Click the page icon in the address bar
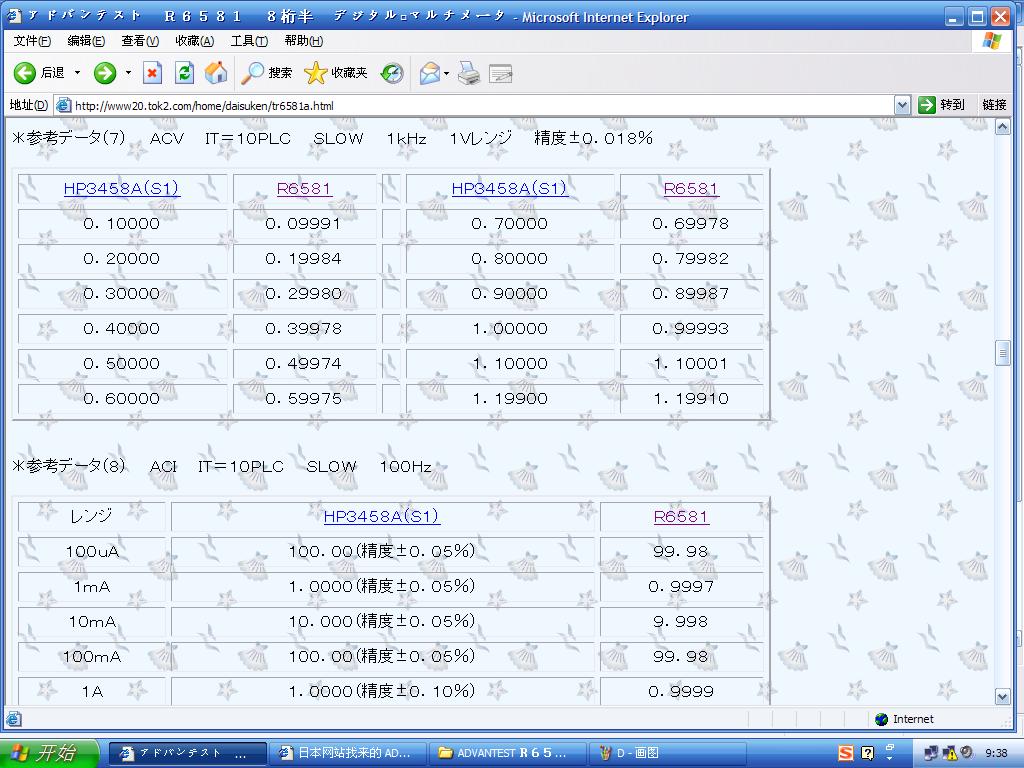This screenshot has height=768, width=1024. coord(63,105)
